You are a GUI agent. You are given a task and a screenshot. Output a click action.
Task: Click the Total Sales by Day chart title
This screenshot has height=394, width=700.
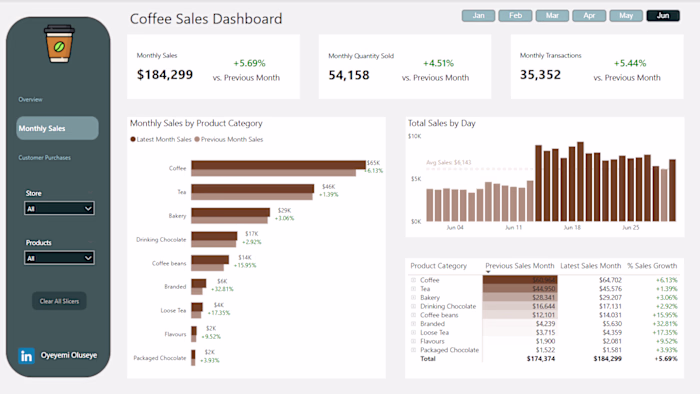pyautogui.click(x=442, y=123)
